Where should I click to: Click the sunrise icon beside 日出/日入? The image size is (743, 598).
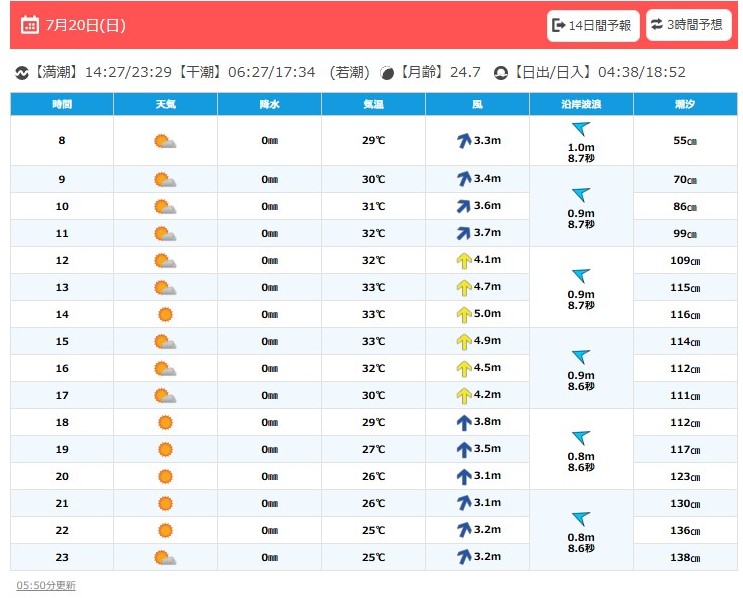tap(500, 73)
